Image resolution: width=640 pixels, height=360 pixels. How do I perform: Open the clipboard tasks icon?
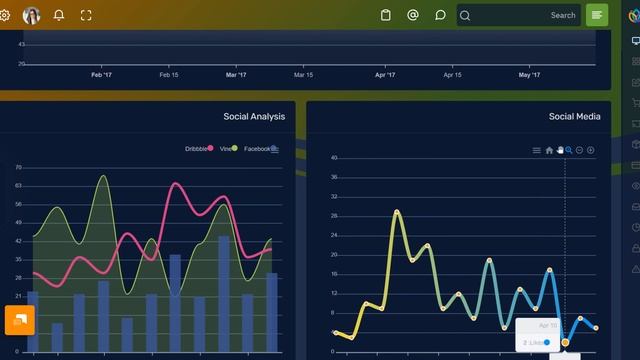tap(385, 15)
